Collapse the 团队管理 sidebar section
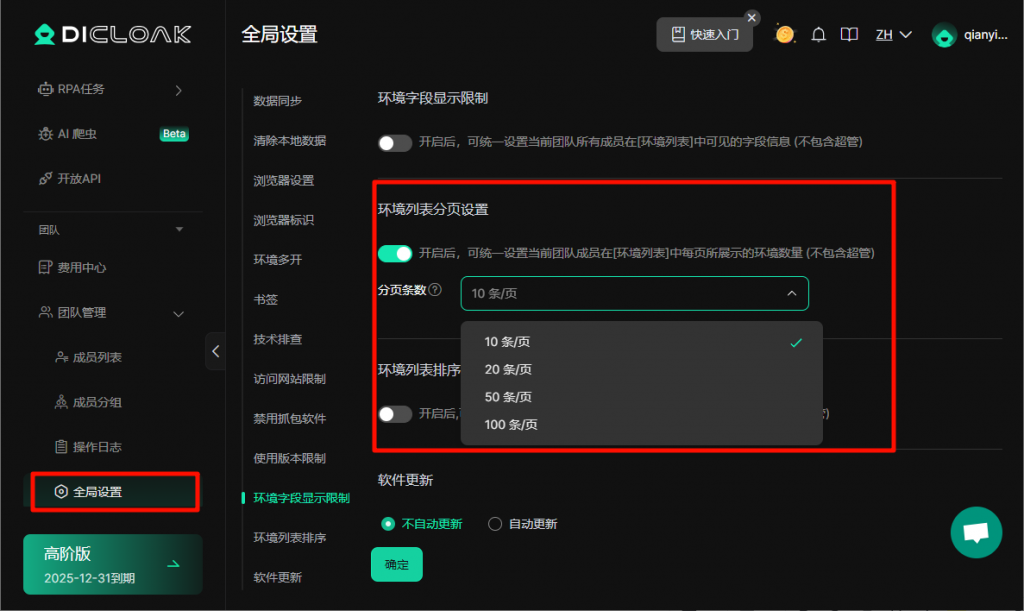The width and height of the screenshot is (1024, 611). pyautogui.click(x=179, y=313)
